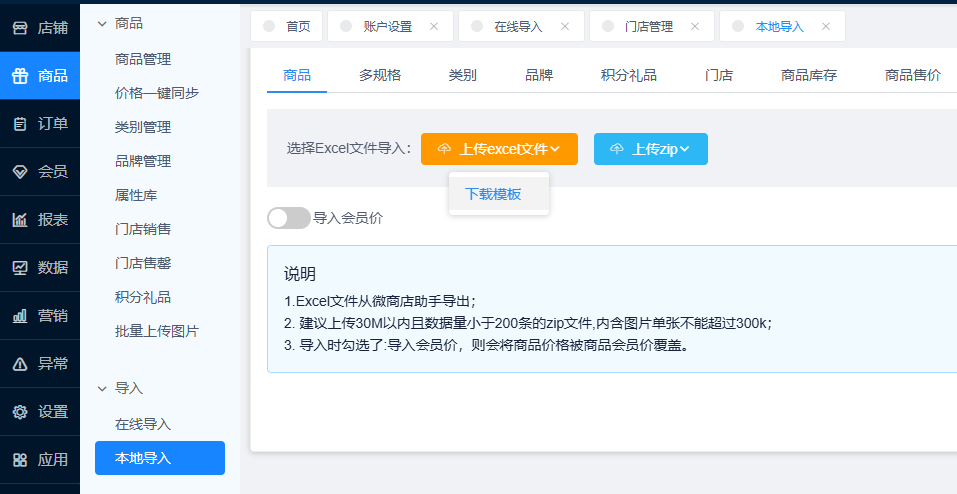Open the 设置 gear icon
957x494 pixels.
tap(20, 412)
